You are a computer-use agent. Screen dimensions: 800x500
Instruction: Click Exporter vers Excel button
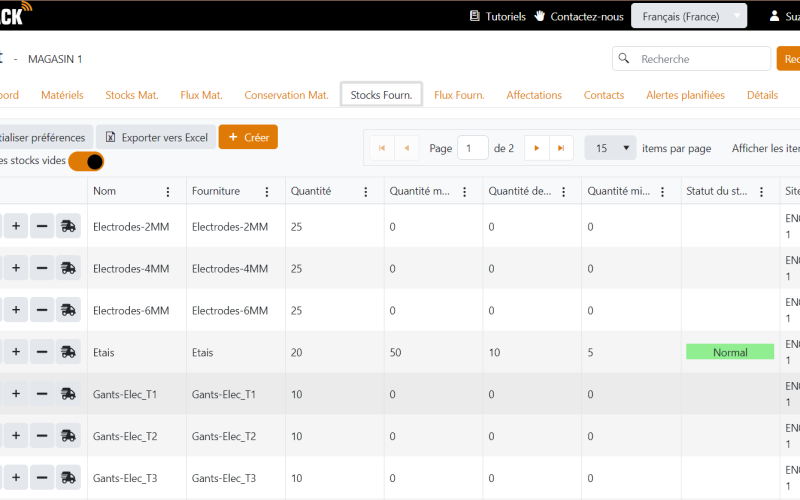click(157, 137)
